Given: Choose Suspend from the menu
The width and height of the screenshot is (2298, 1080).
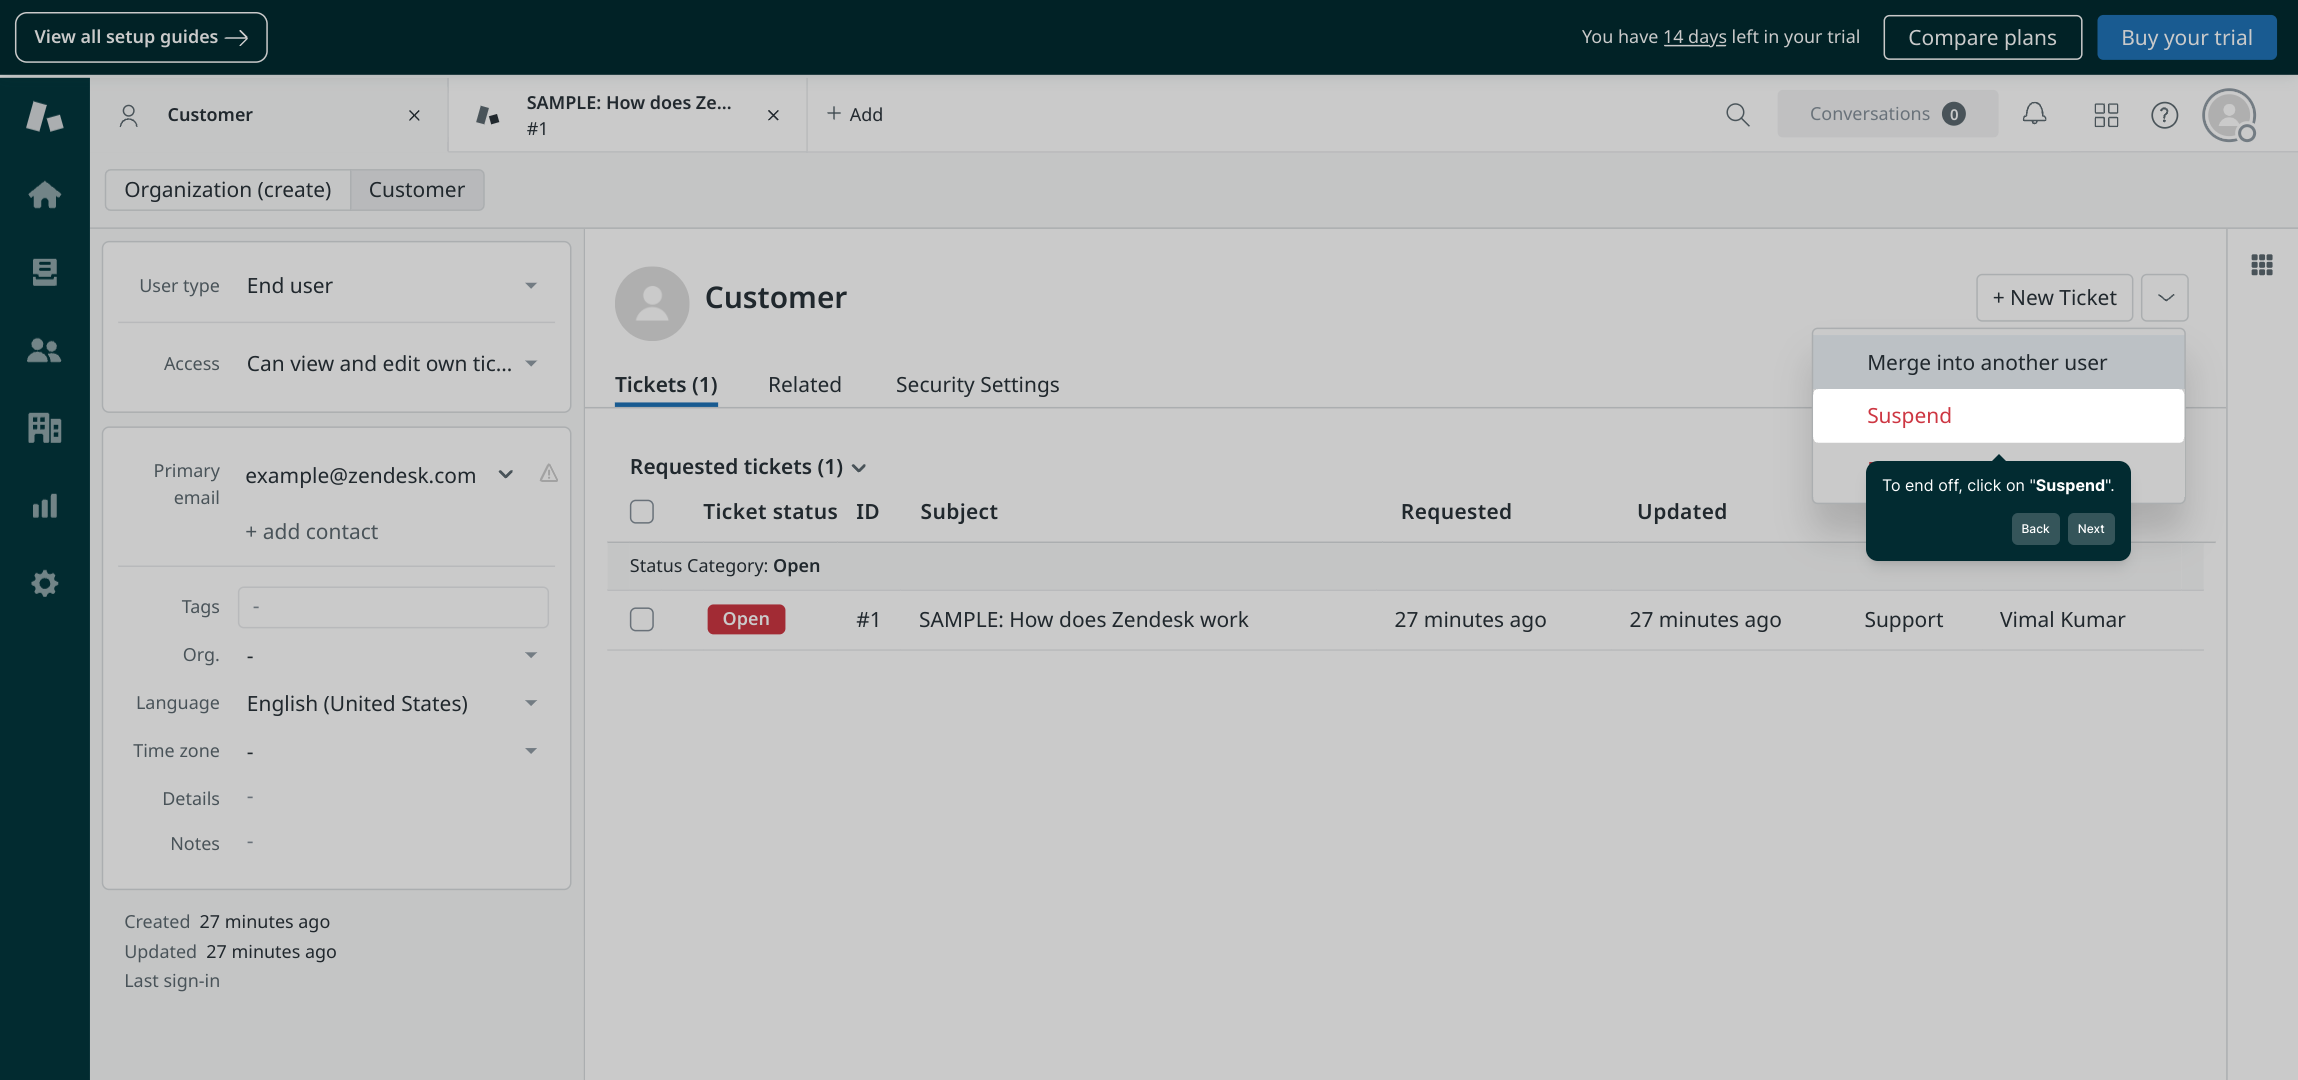Looking at the screenshot, I should [x=1998, y=416].
